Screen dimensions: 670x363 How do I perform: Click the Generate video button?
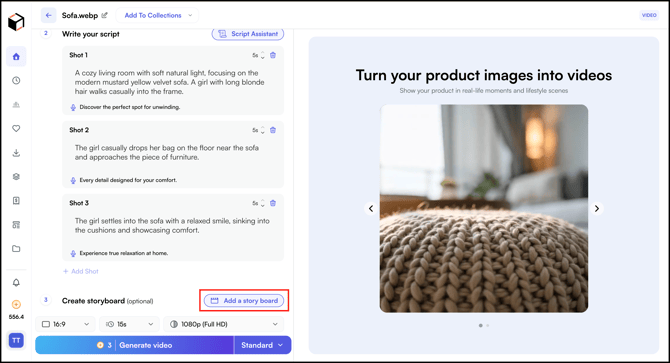(x=135, y=345)
